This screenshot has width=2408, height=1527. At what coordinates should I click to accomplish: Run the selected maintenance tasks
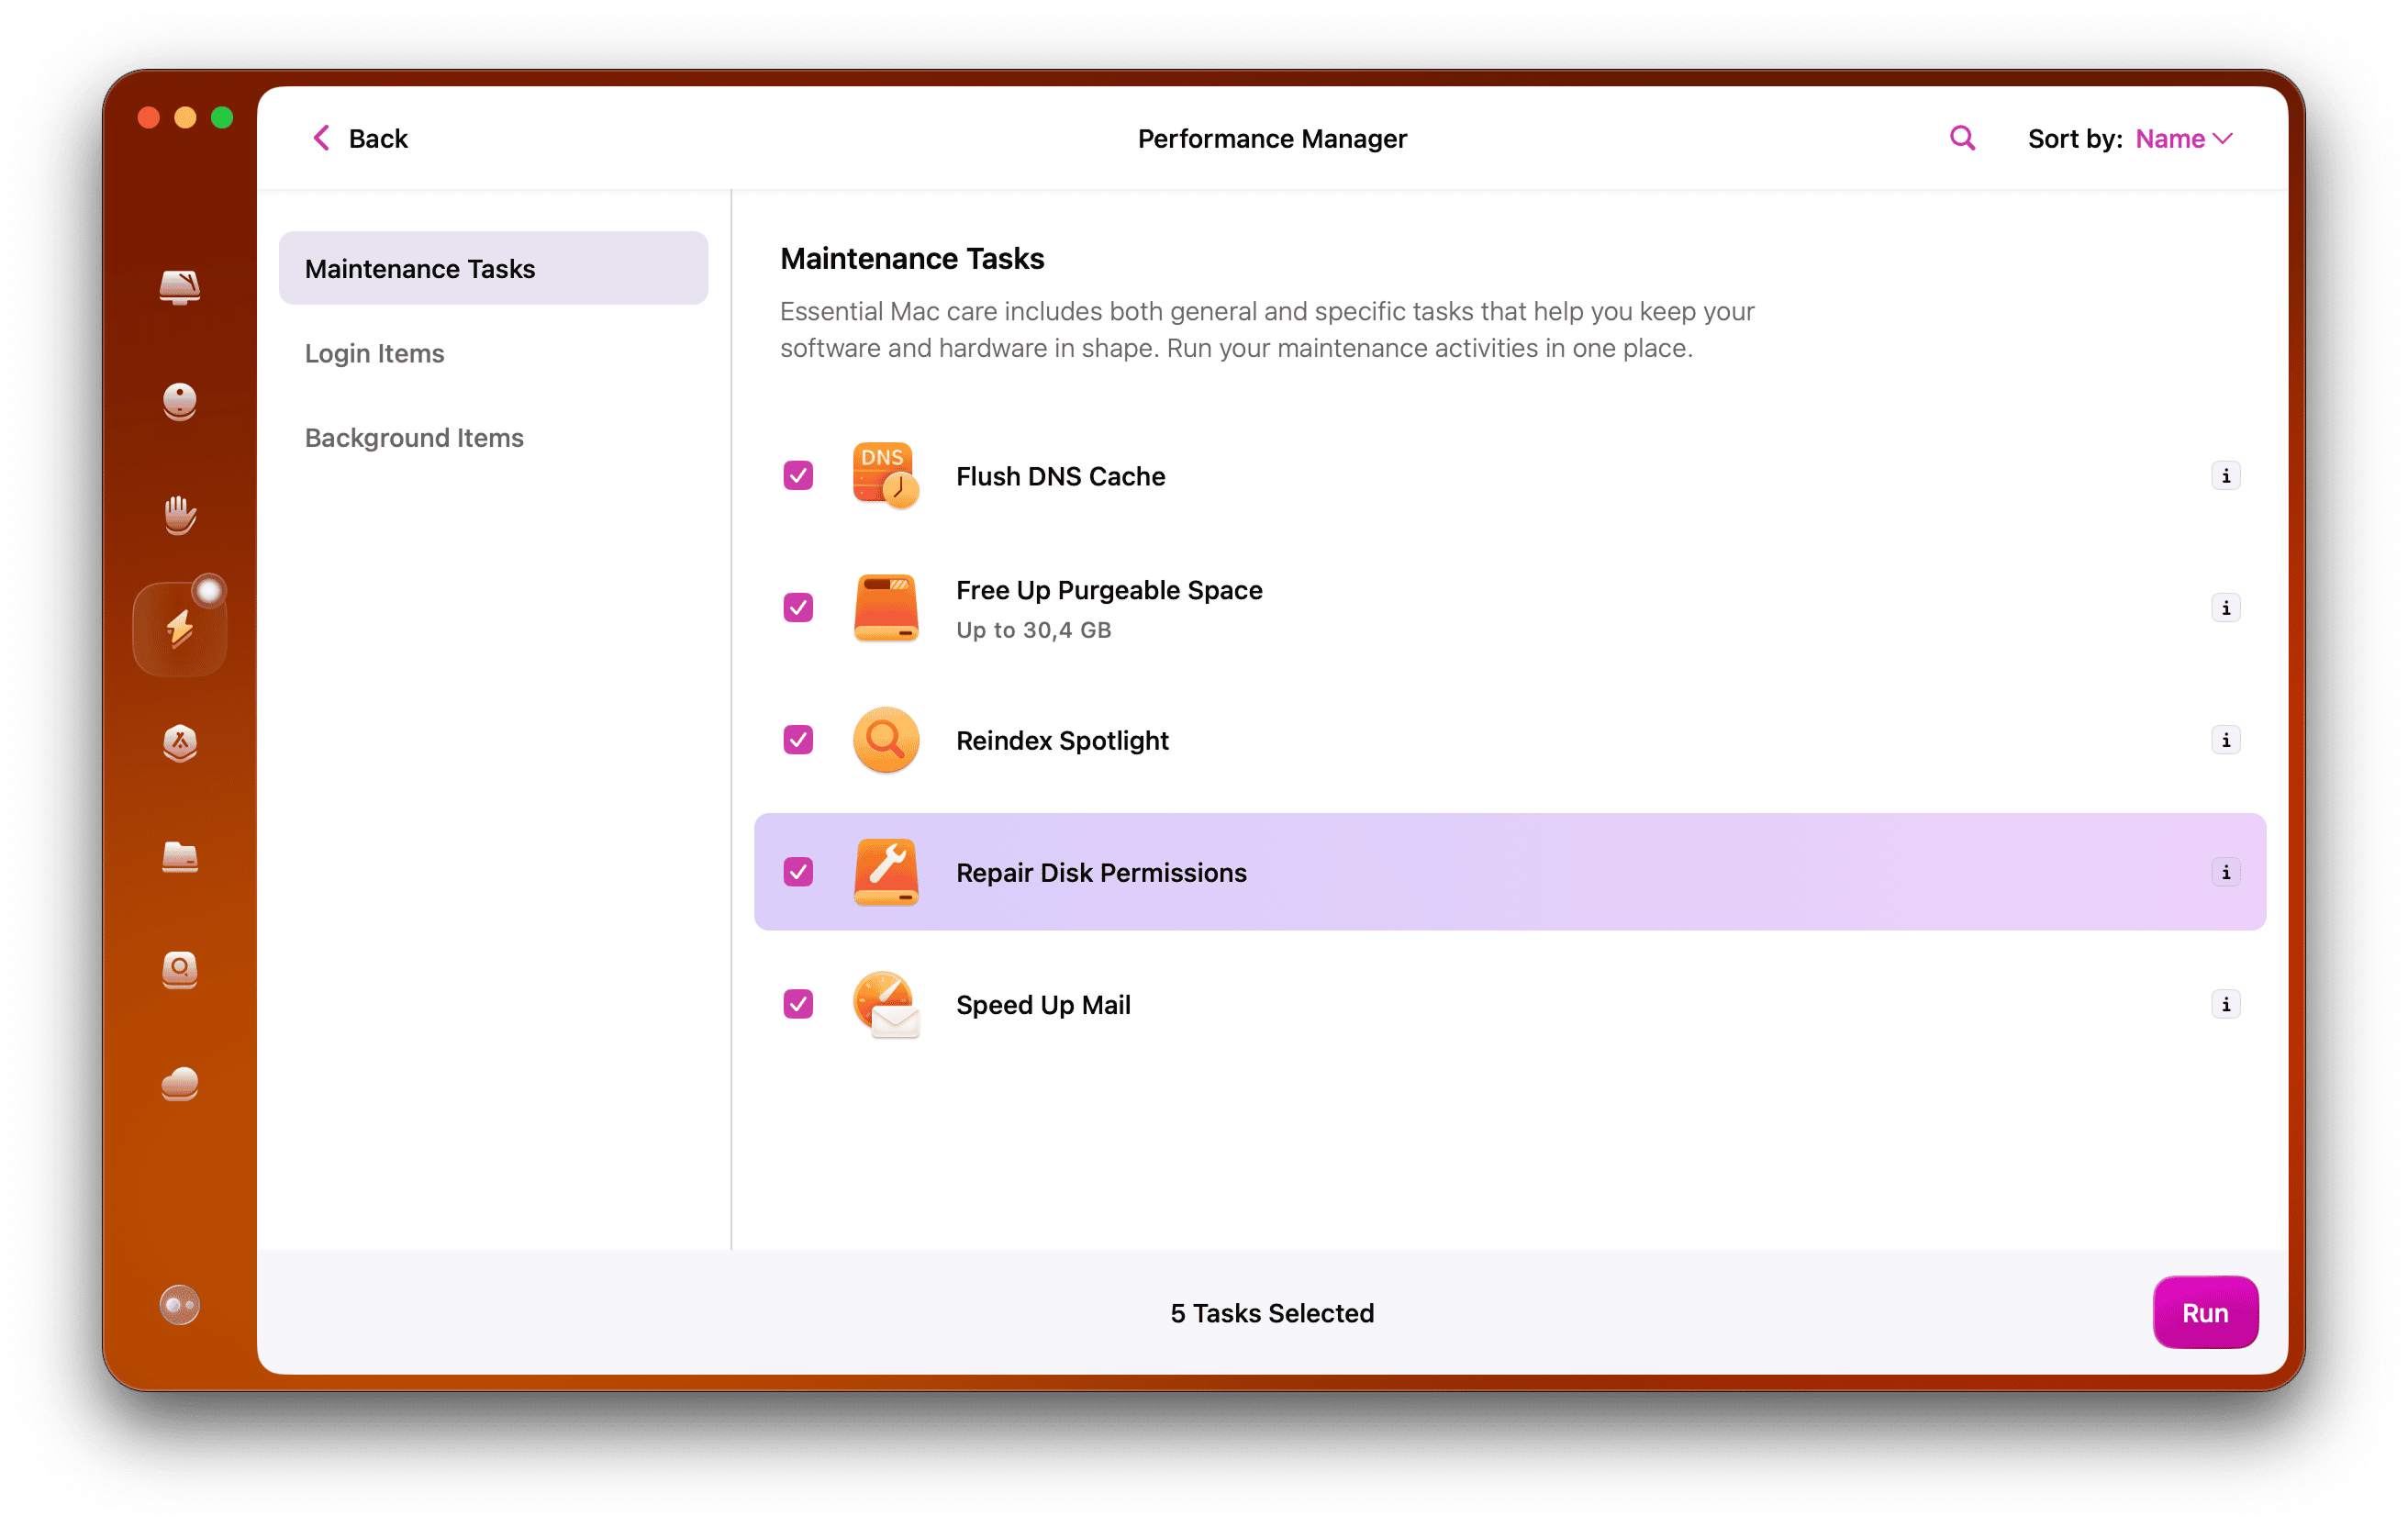pos(2205,1312)
